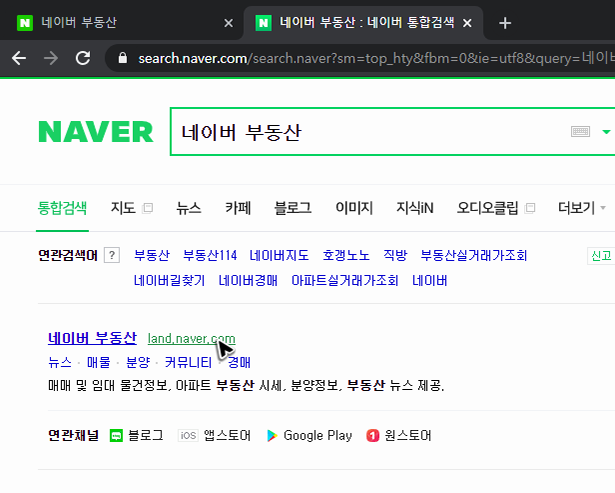Image resolution: width=615 pixels, height=493 pixels.
Task: Click related search 부동산114
Action: click(210, 255)
